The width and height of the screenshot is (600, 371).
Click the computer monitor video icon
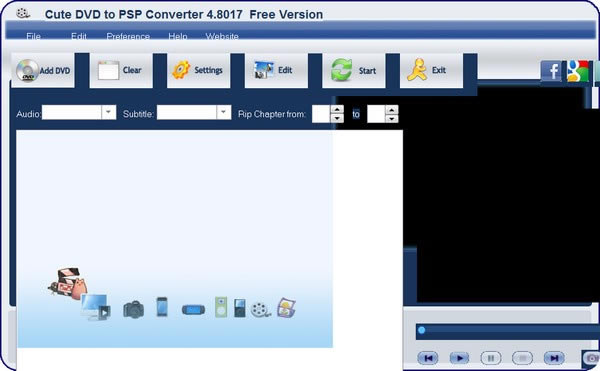96,307
